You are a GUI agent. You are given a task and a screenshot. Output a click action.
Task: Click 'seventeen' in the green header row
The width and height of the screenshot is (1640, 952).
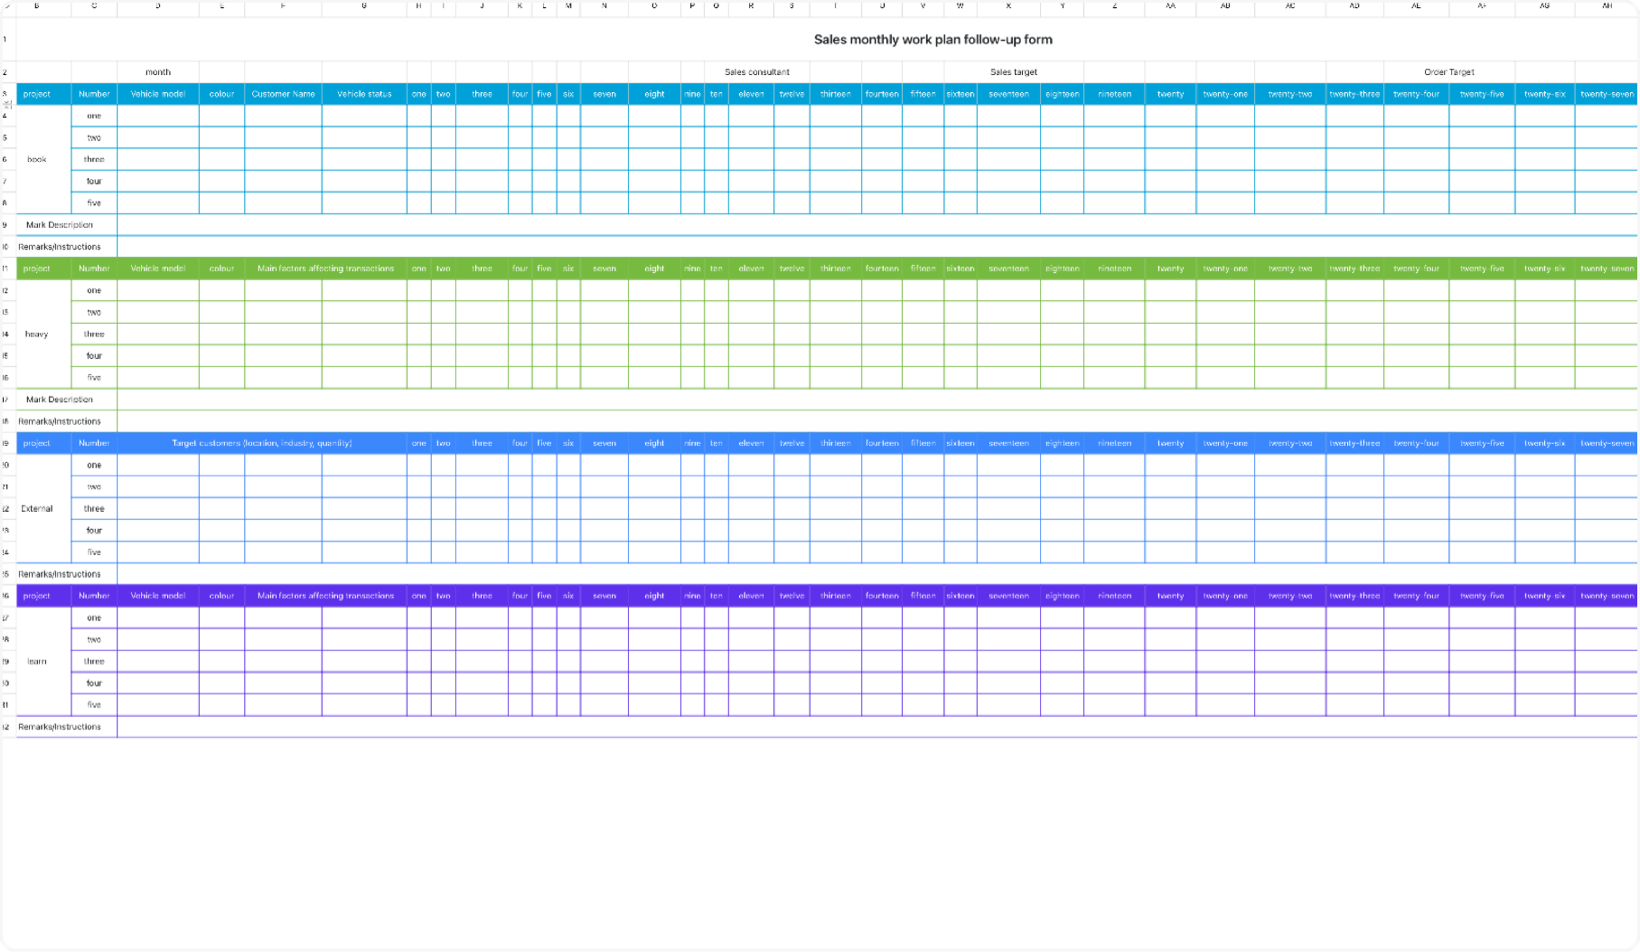1009,268
